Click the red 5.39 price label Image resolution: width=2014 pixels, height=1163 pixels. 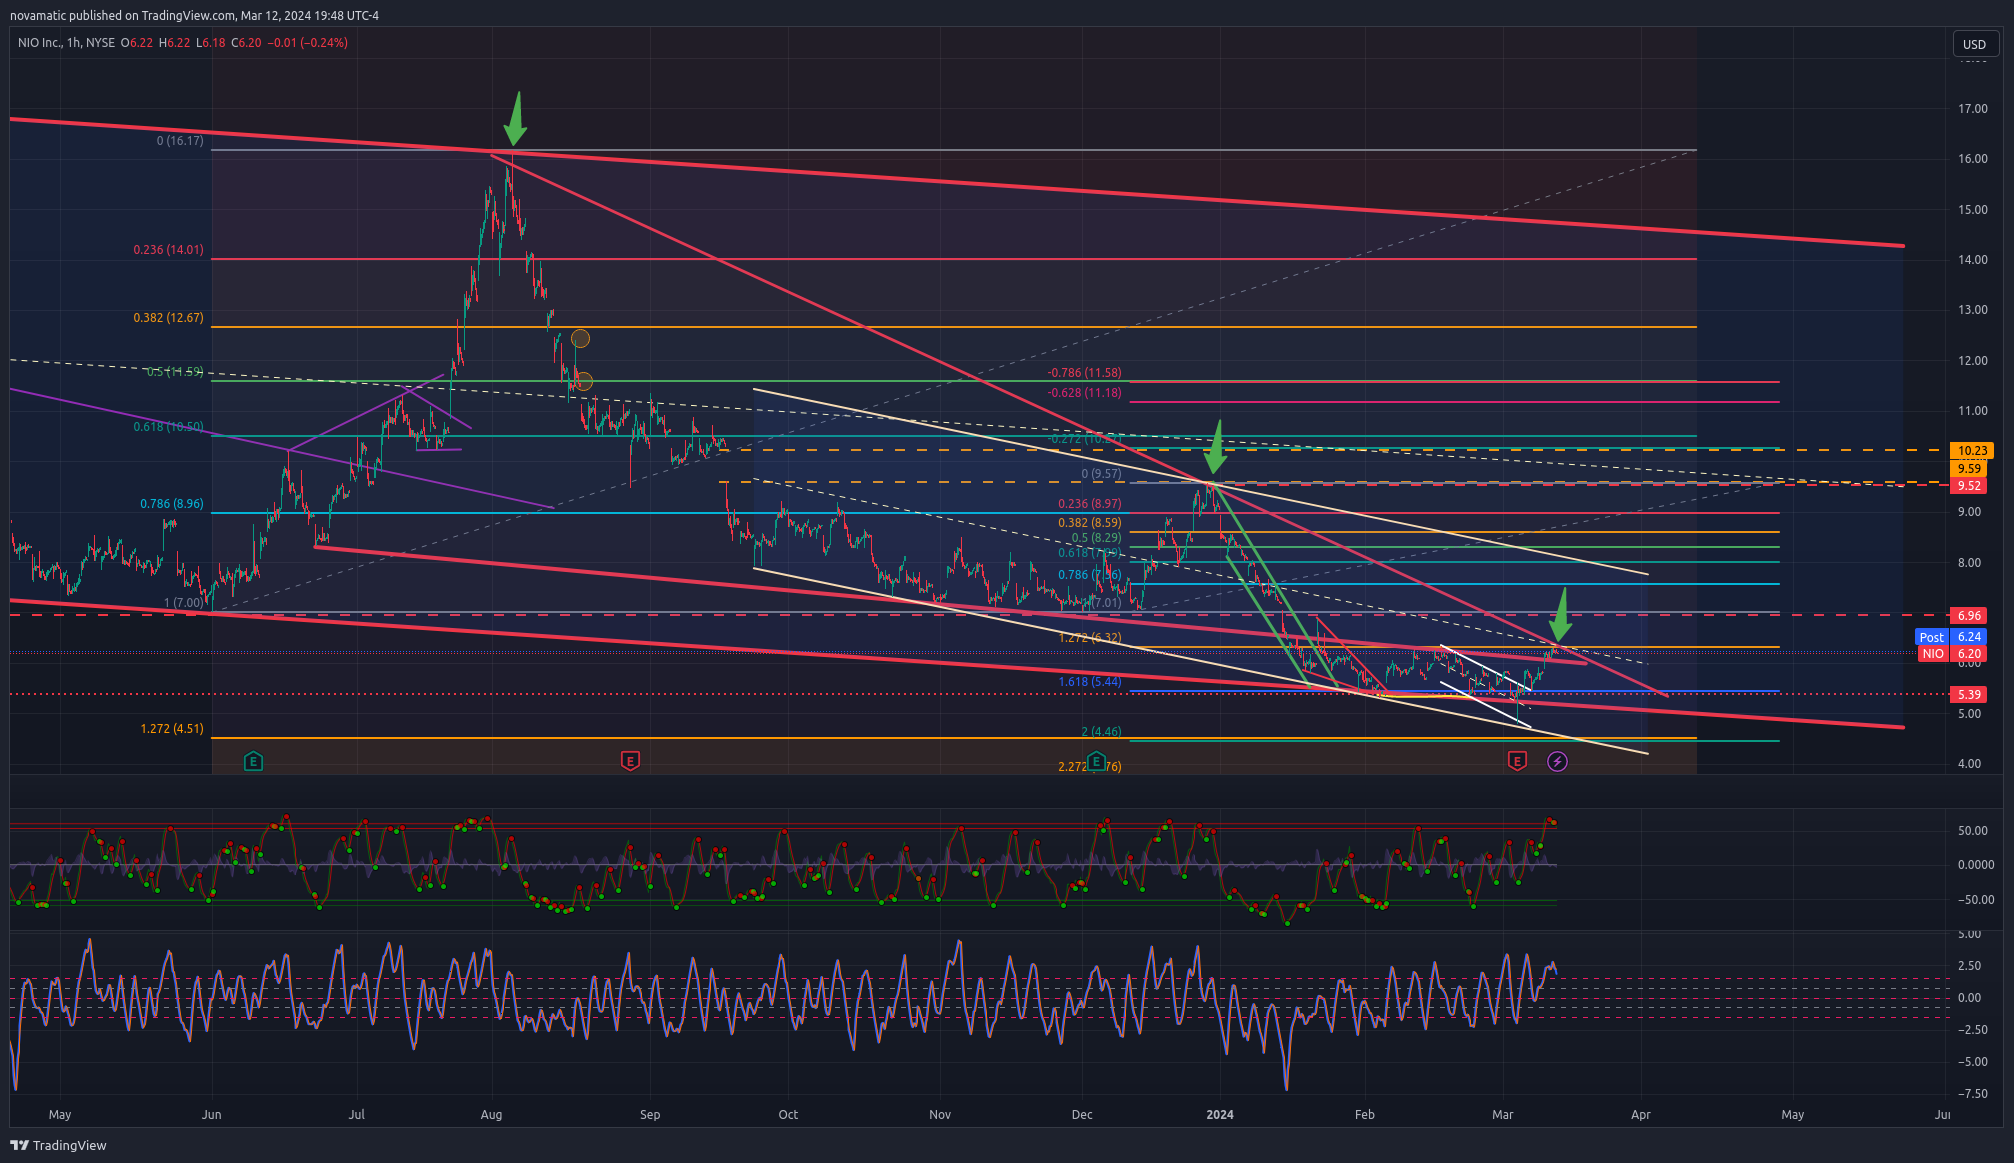click(1969, 694)
